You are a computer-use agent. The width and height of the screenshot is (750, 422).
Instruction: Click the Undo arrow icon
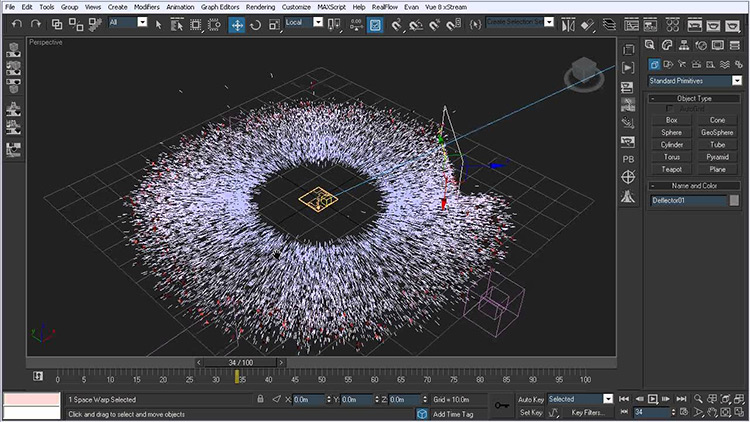pos(17,24)
